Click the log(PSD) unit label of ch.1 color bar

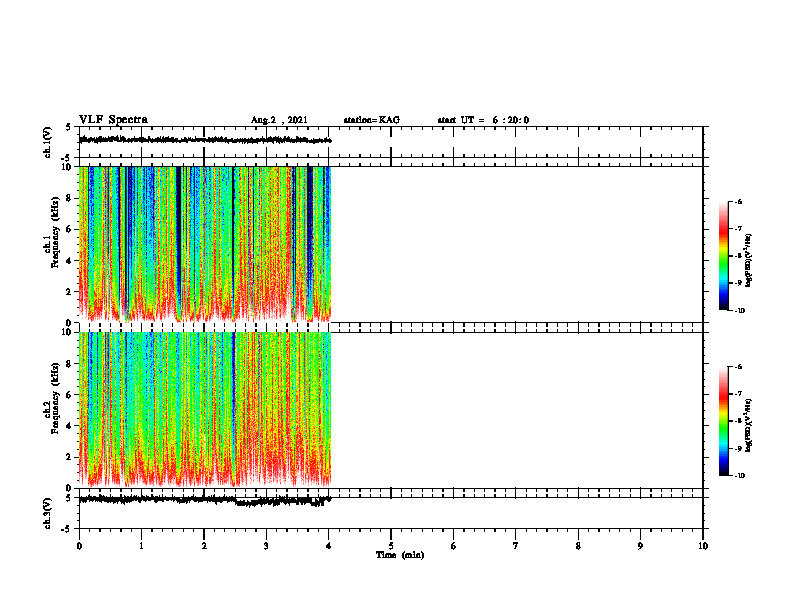[749, 260]
